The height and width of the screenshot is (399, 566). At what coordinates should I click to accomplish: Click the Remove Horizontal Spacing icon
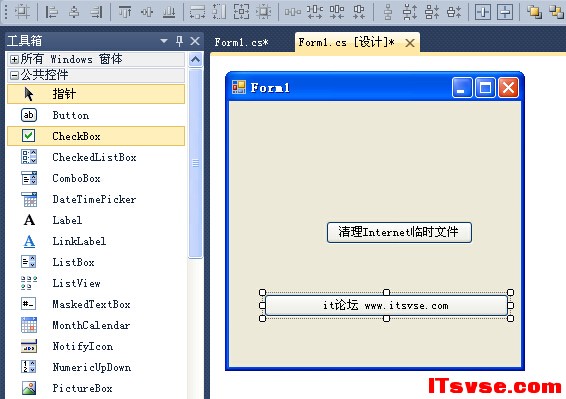coord(359,12)
